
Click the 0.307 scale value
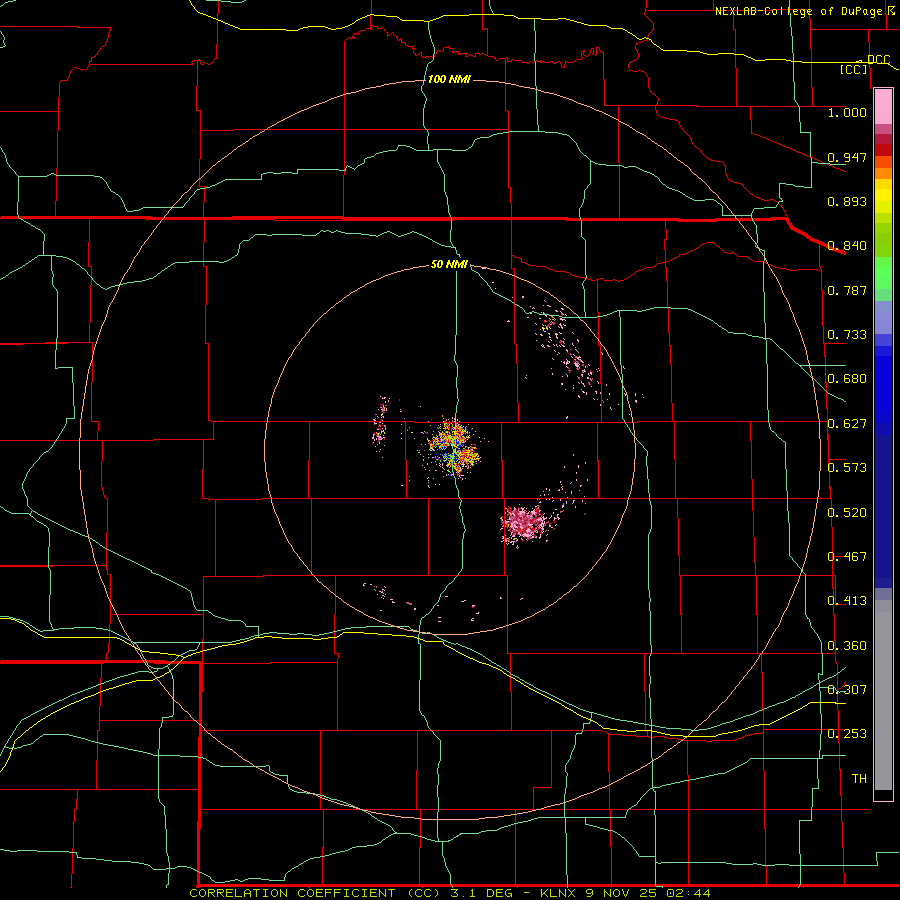(847, 690)
